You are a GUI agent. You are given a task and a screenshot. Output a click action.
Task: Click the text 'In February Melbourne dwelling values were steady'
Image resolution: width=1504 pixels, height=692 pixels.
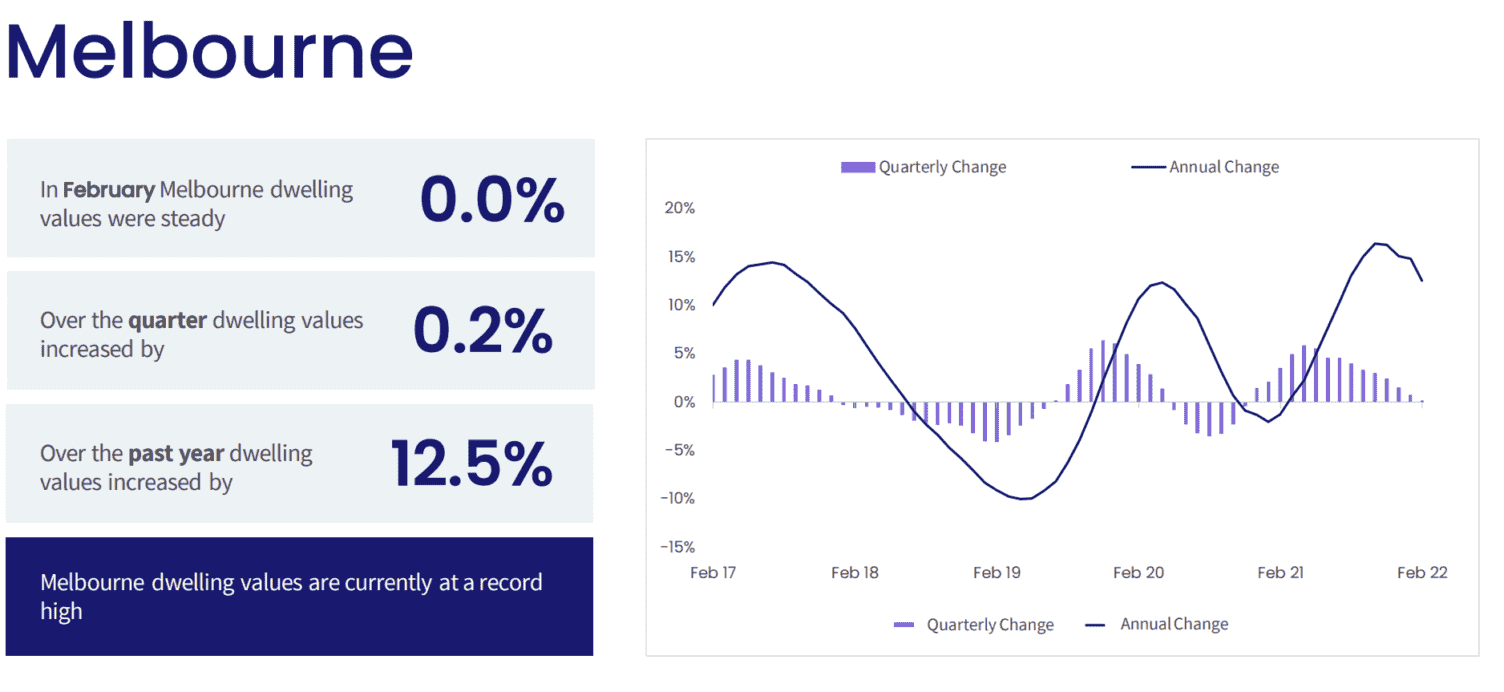click(x=197, y=204)
